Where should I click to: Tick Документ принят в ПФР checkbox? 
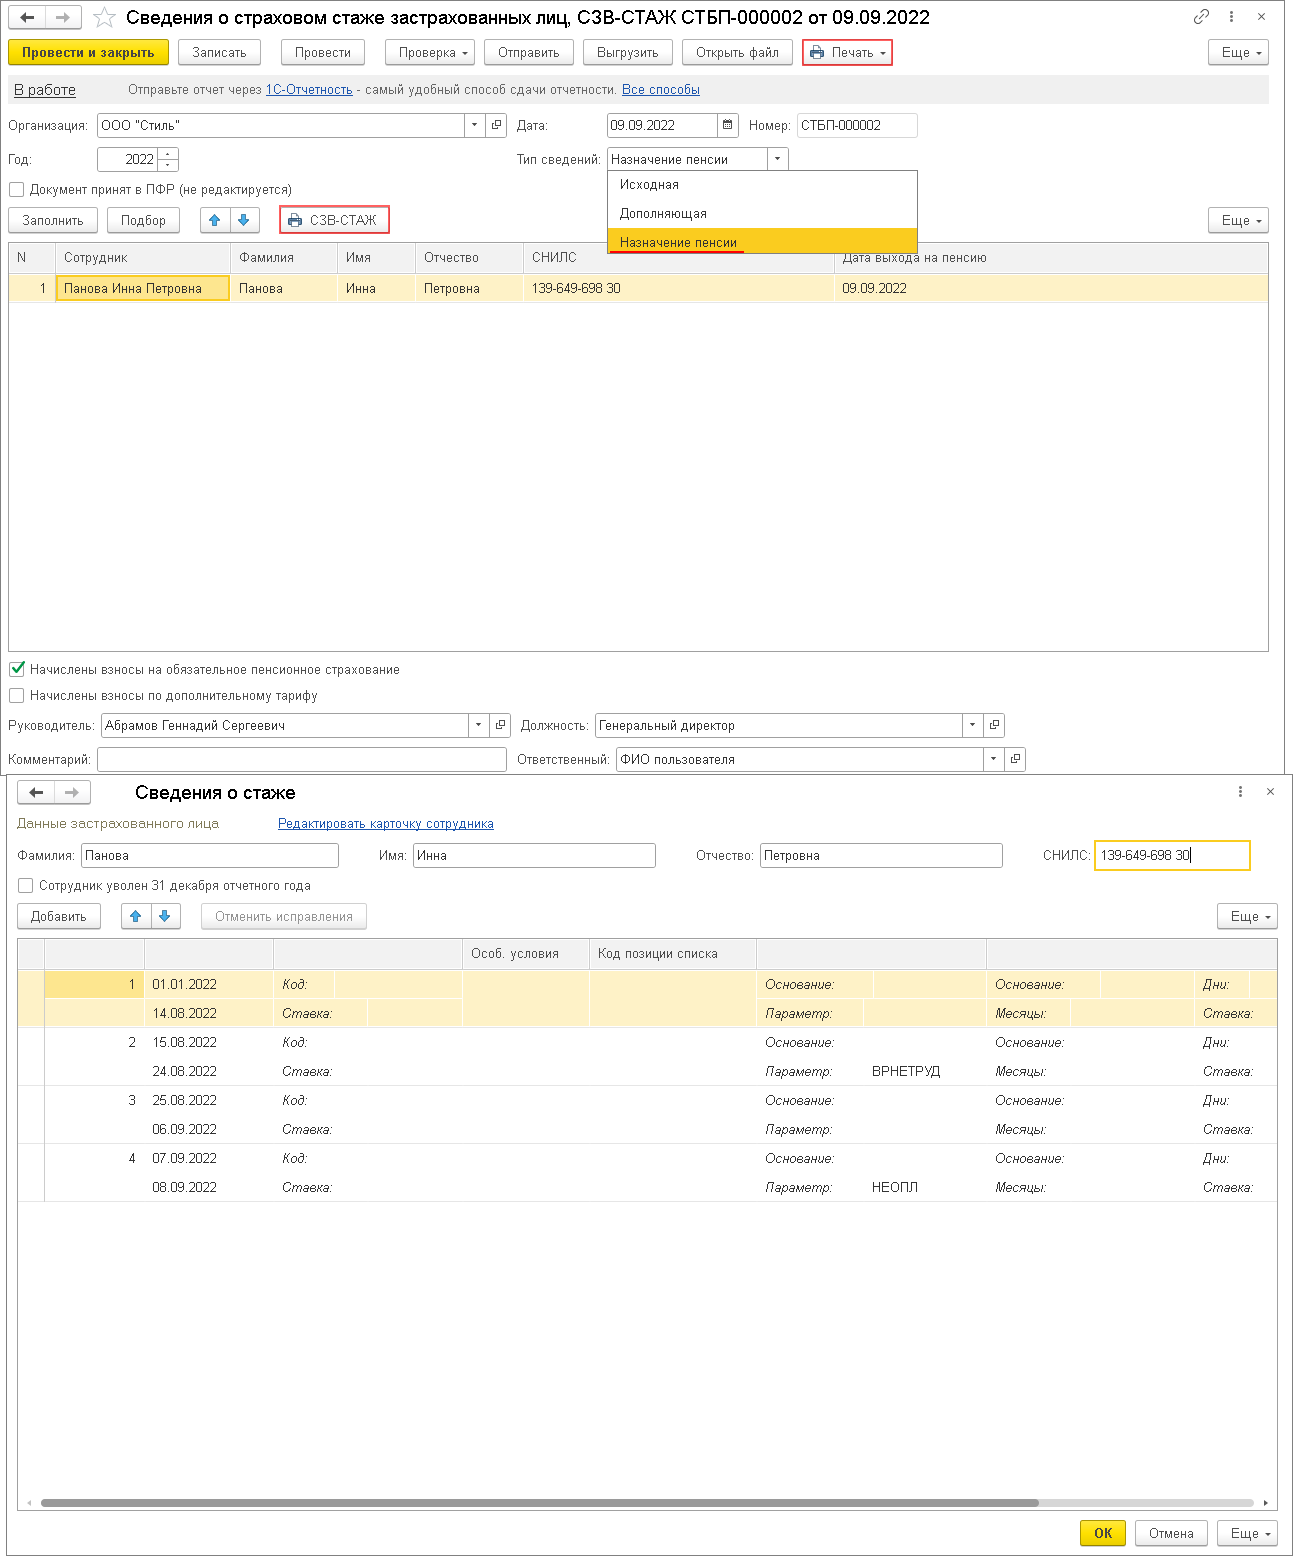click(x=16, y=189)
